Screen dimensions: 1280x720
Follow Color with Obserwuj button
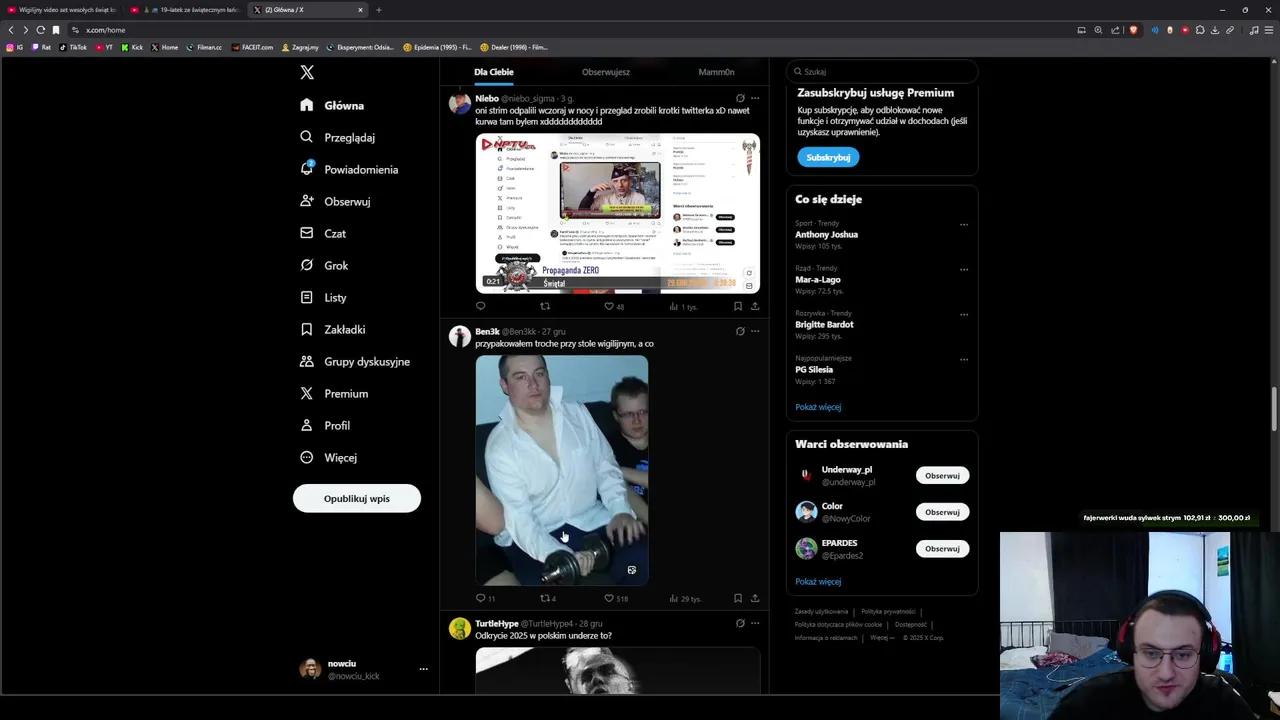tap(942, 512)
